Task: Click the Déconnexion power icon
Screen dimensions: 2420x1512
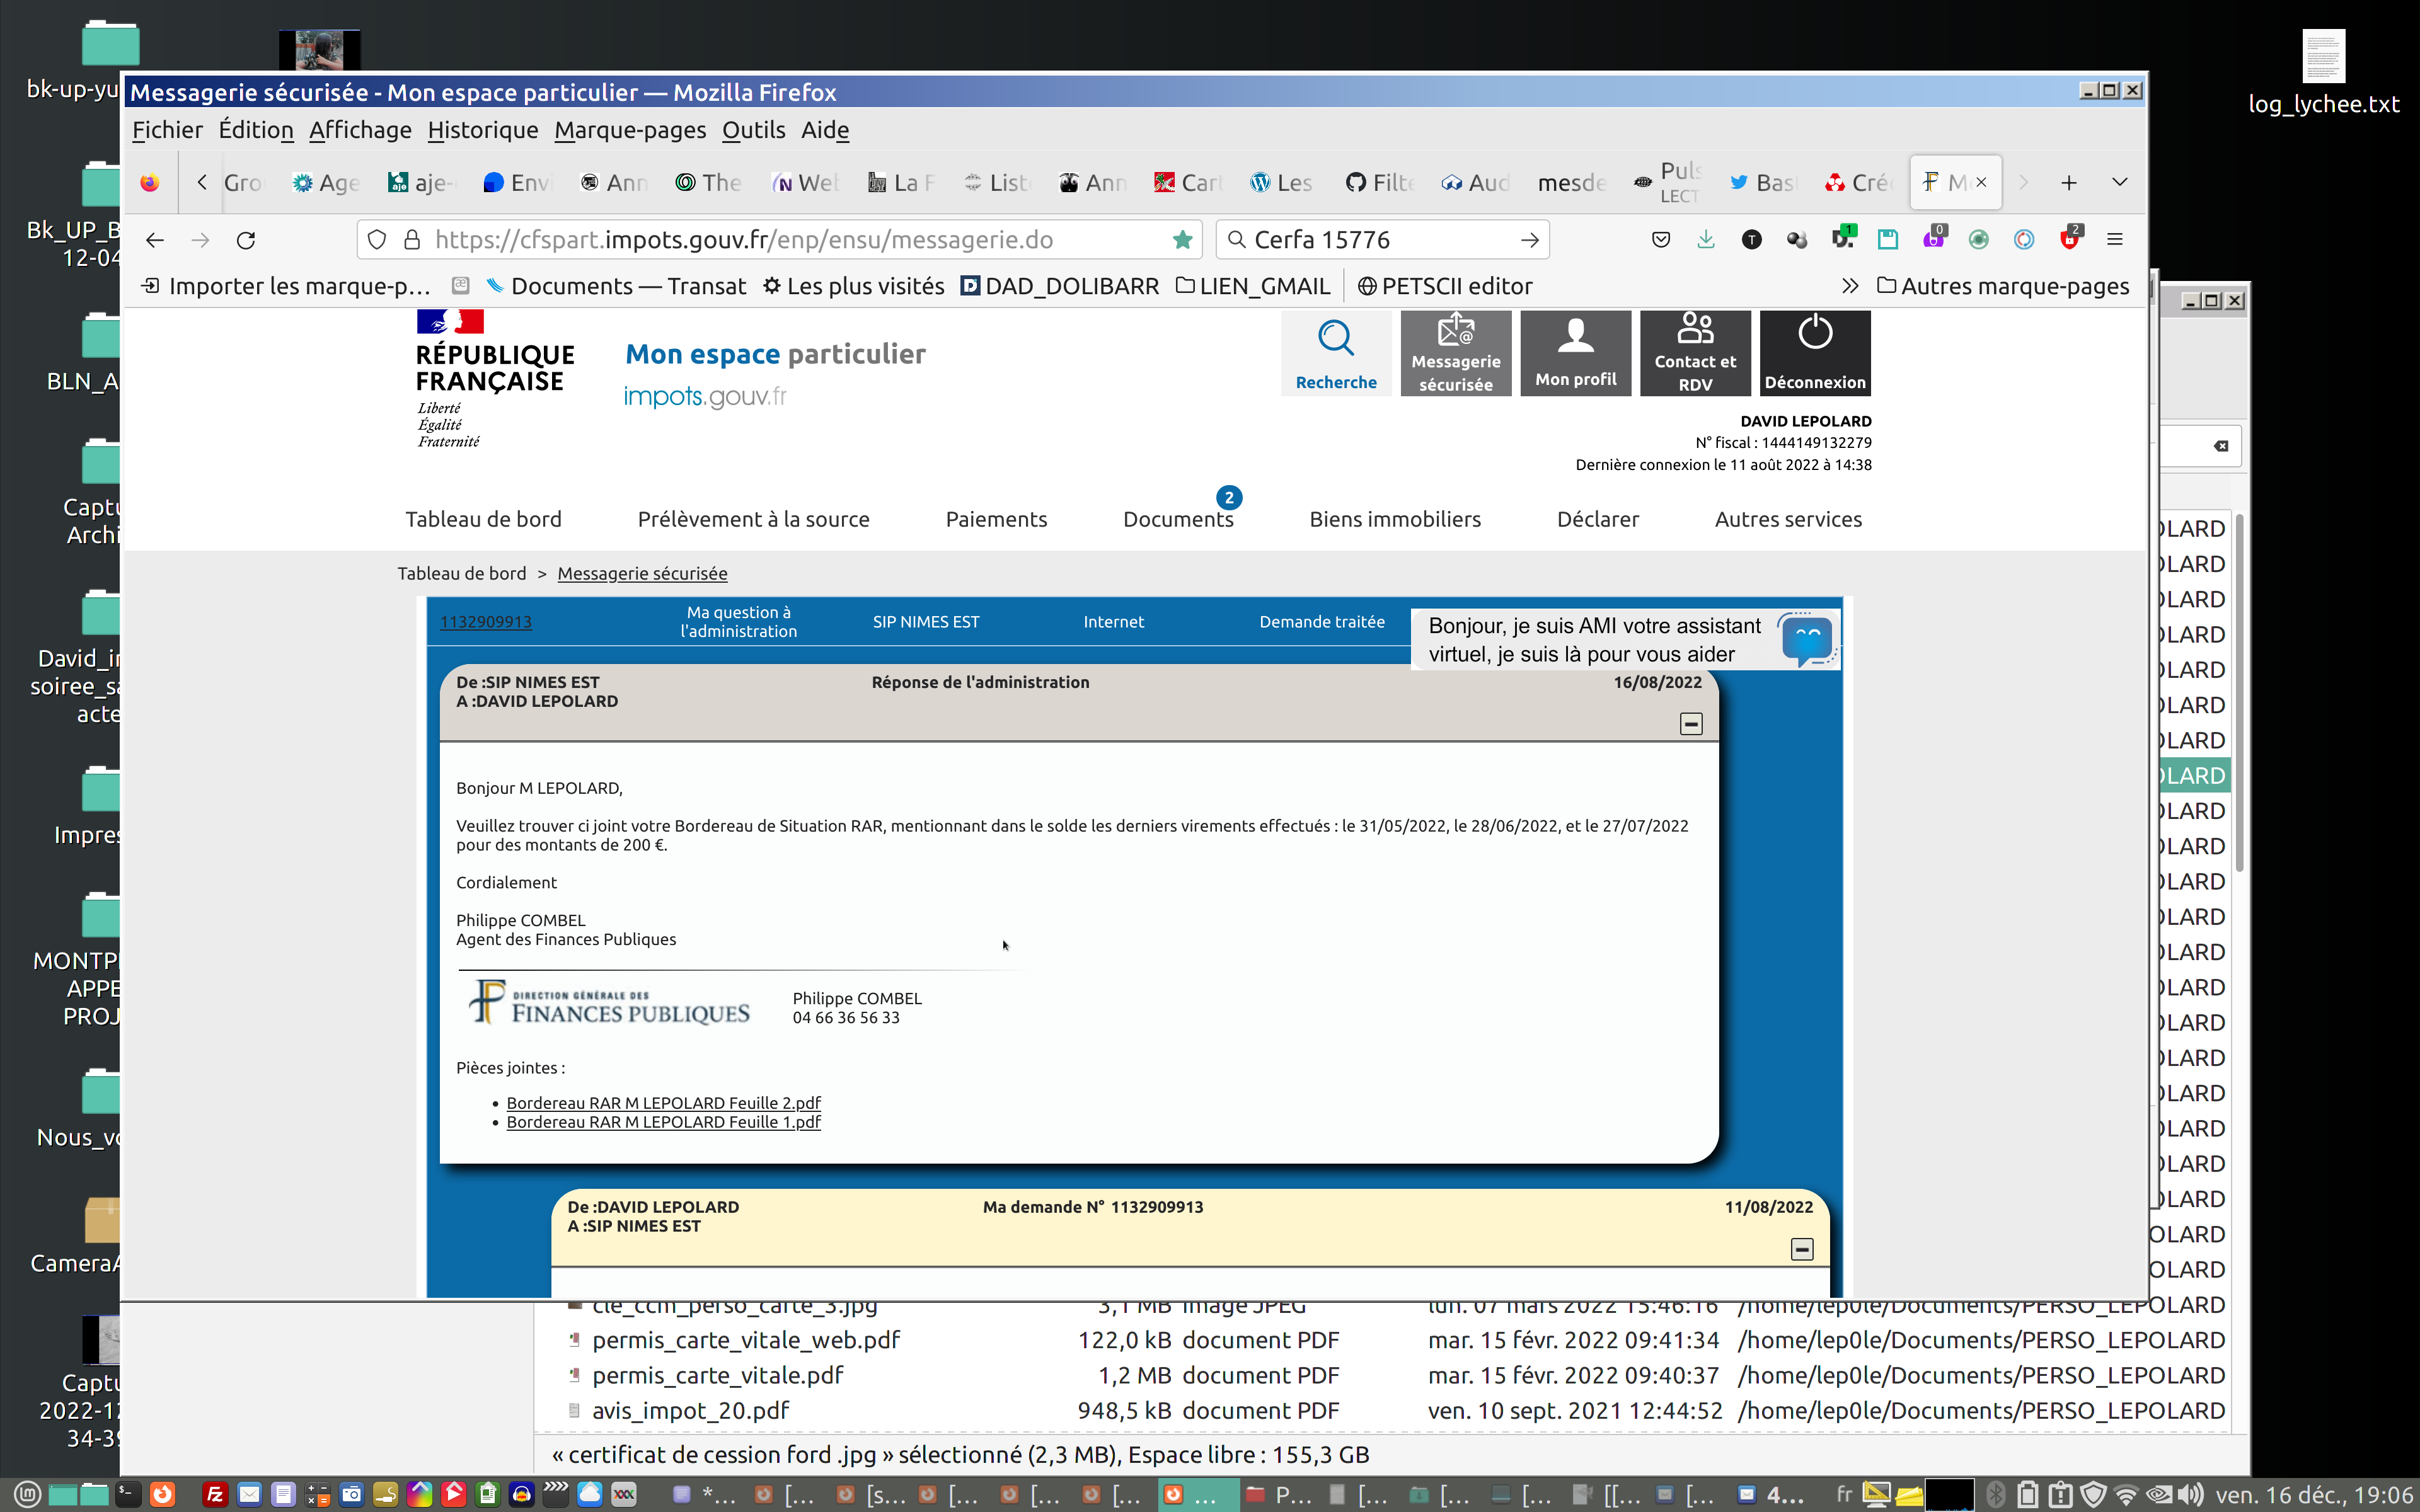Action: point(1814,334)
